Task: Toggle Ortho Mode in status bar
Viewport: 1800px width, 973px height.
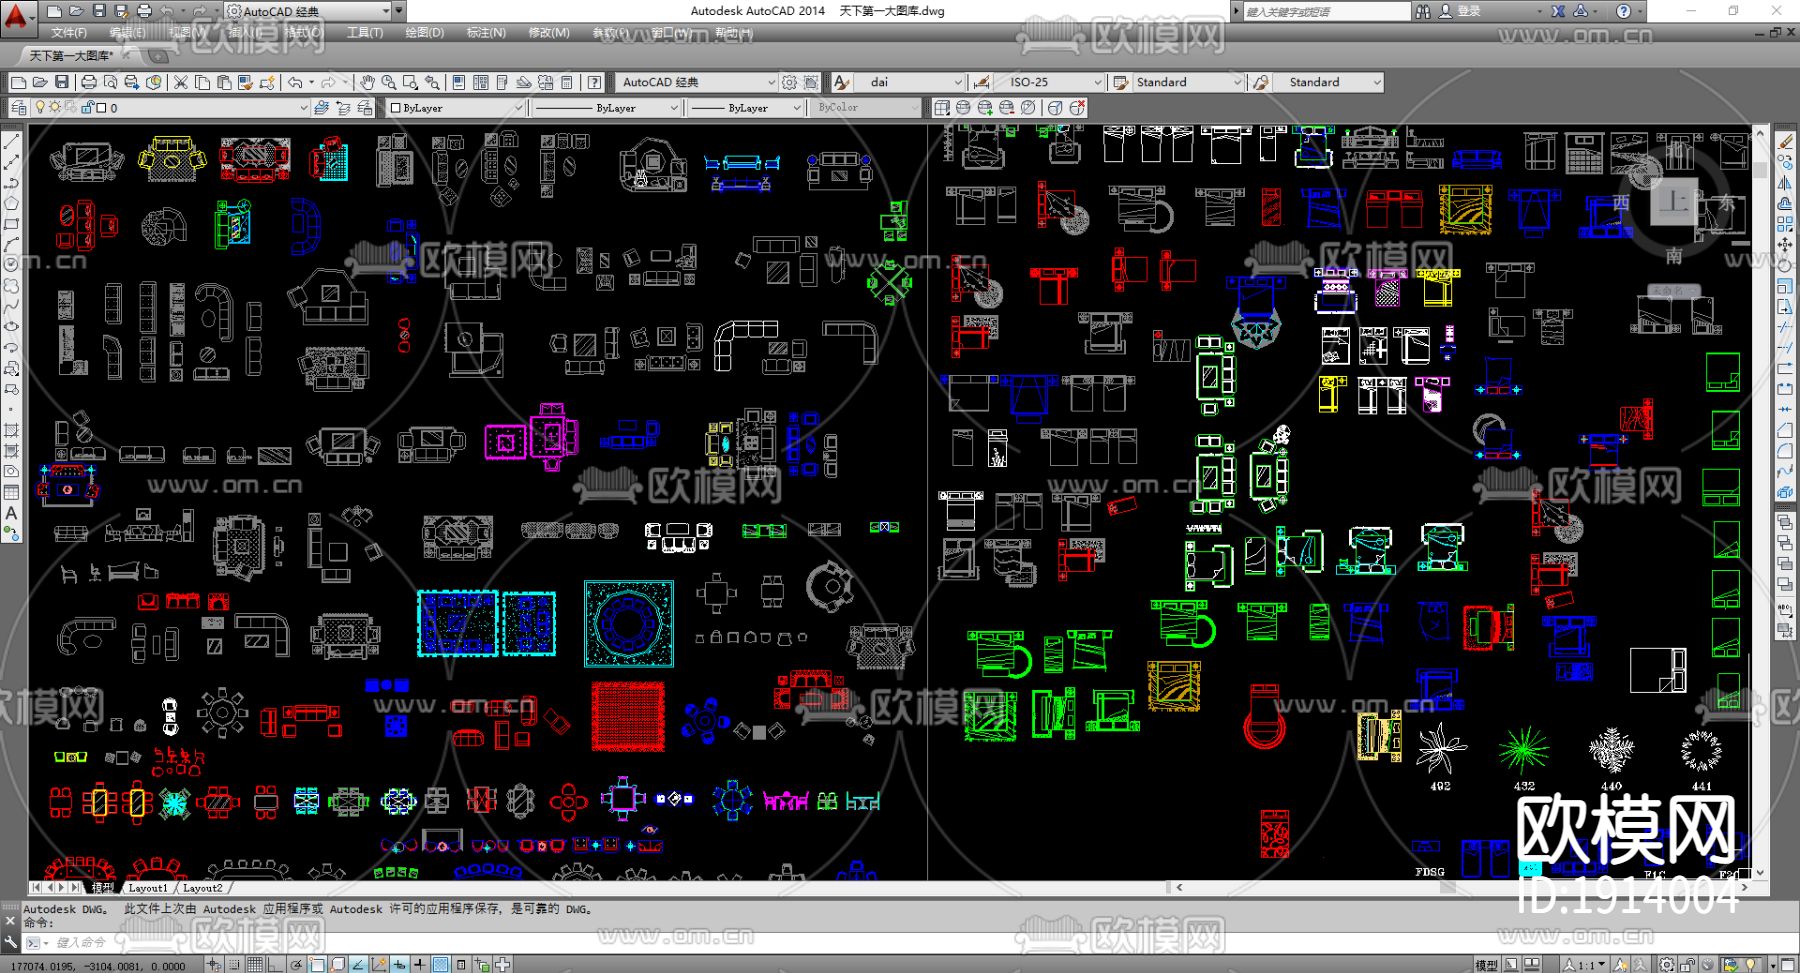Action: [x=275, y=964]
